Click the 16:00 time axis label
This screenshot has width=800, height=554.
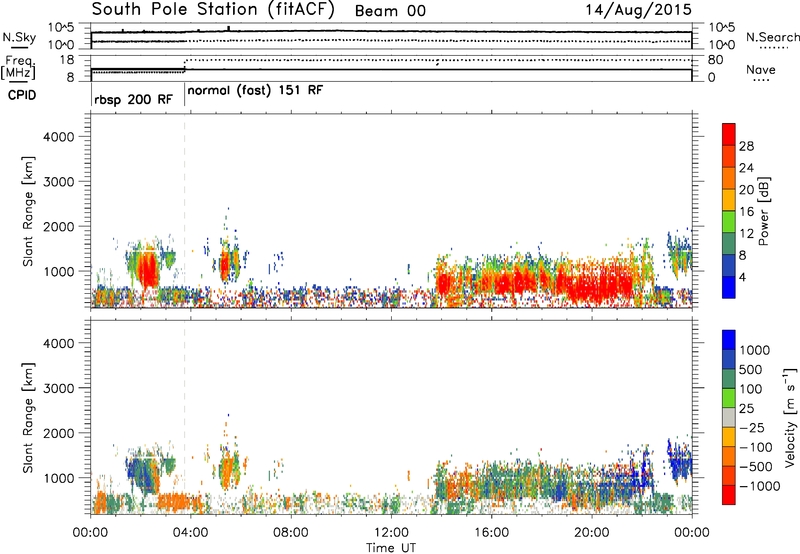(x=491, y=533)
